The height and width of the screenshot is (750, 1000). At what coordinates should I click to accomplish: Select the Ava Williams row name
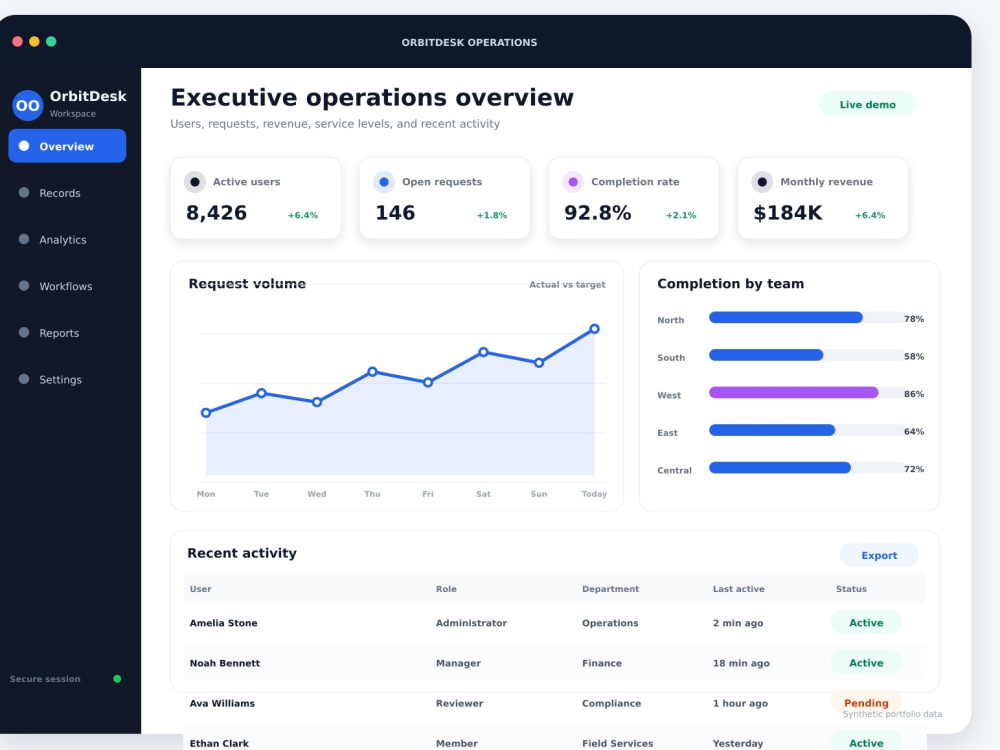pyautogui.click(x=222, y=703)
